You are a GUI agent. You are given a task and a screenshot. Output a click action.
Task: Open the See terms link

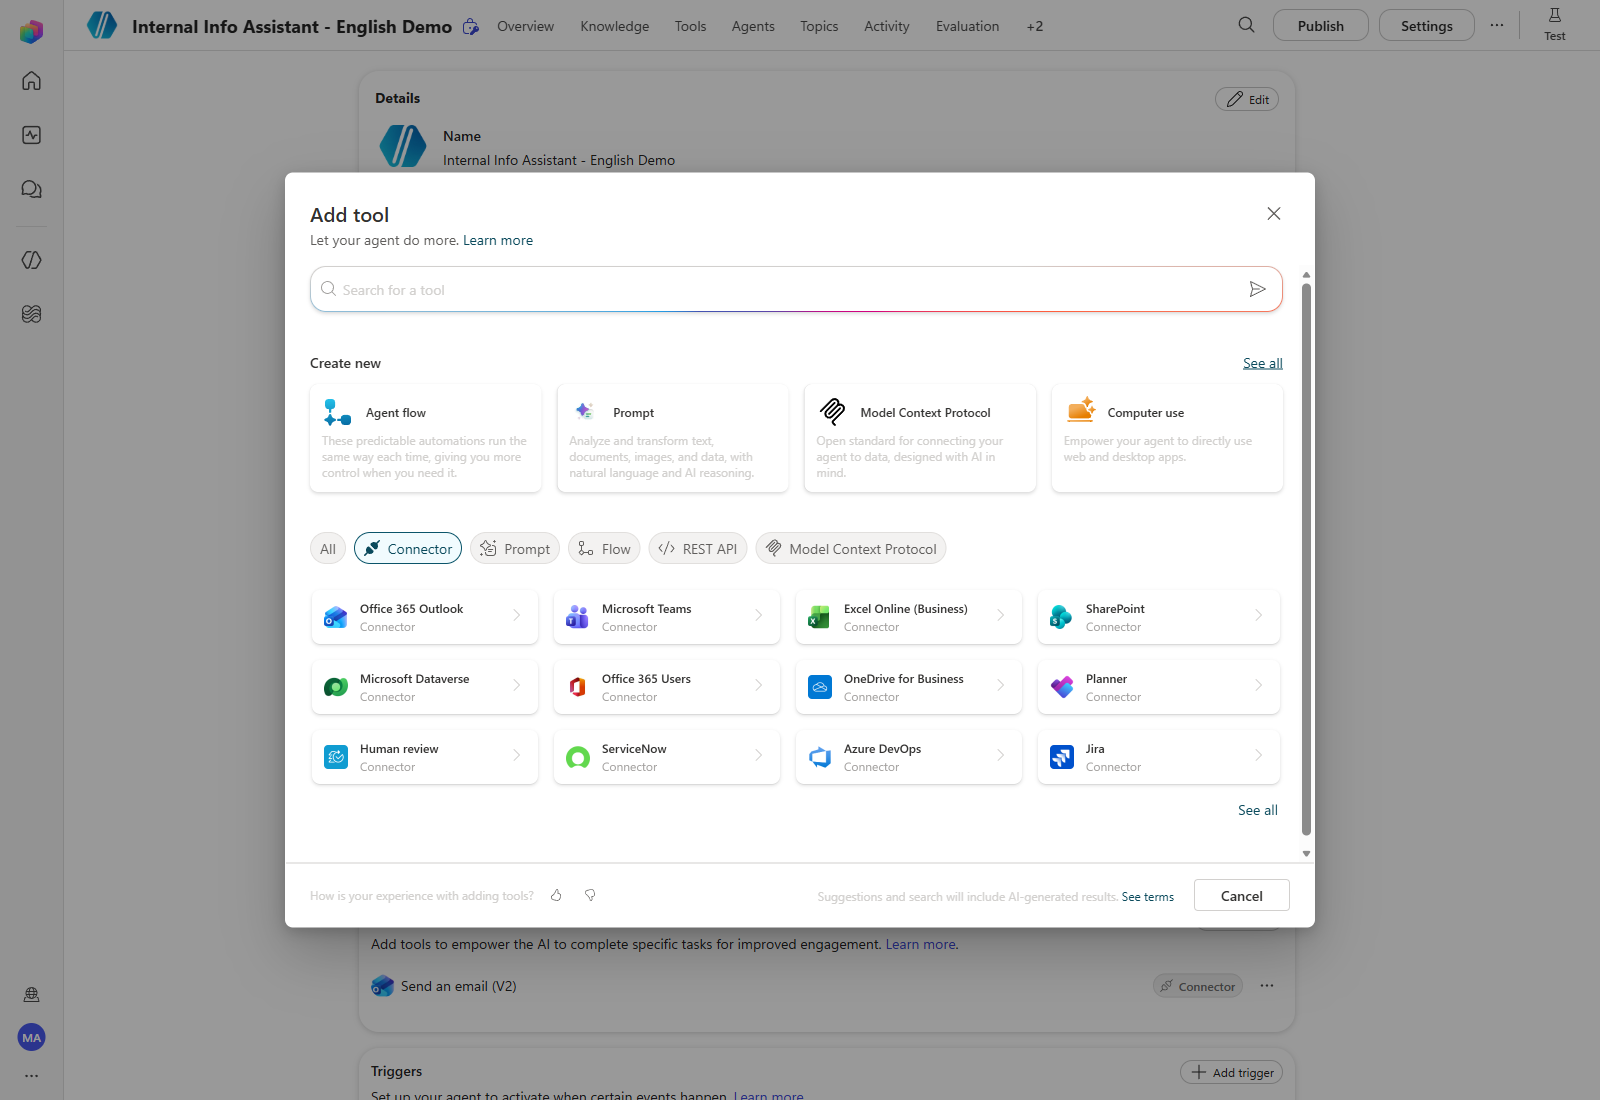coord(1148,897)
